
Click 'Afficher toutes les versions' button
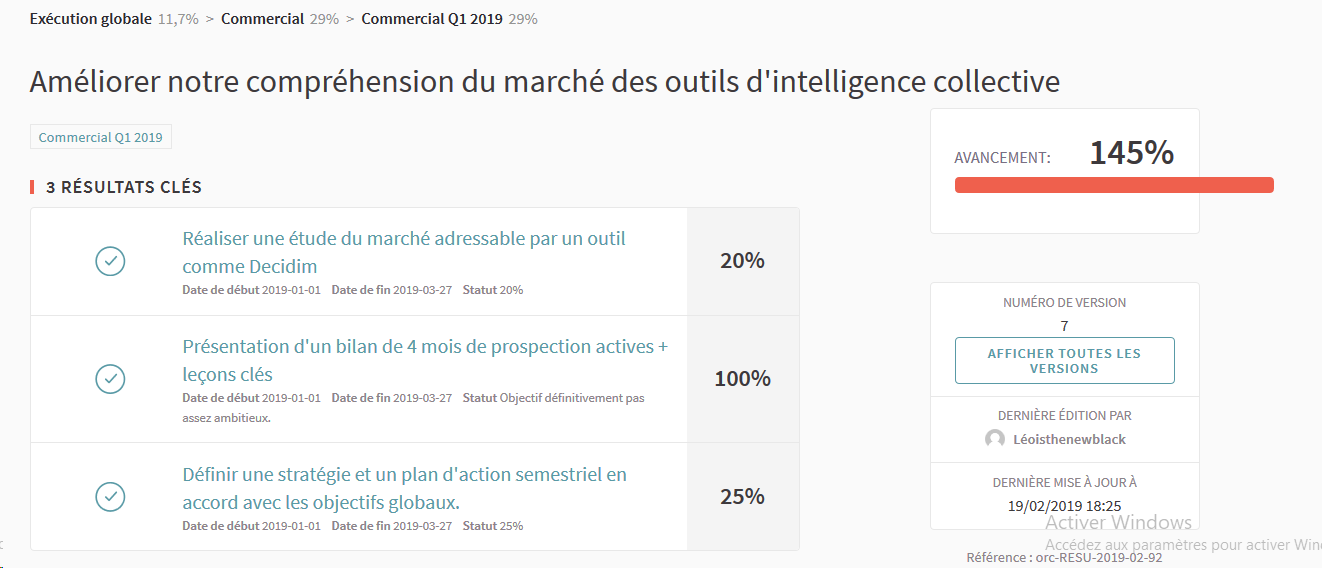pyautogui.click(x=1064, y=361)
